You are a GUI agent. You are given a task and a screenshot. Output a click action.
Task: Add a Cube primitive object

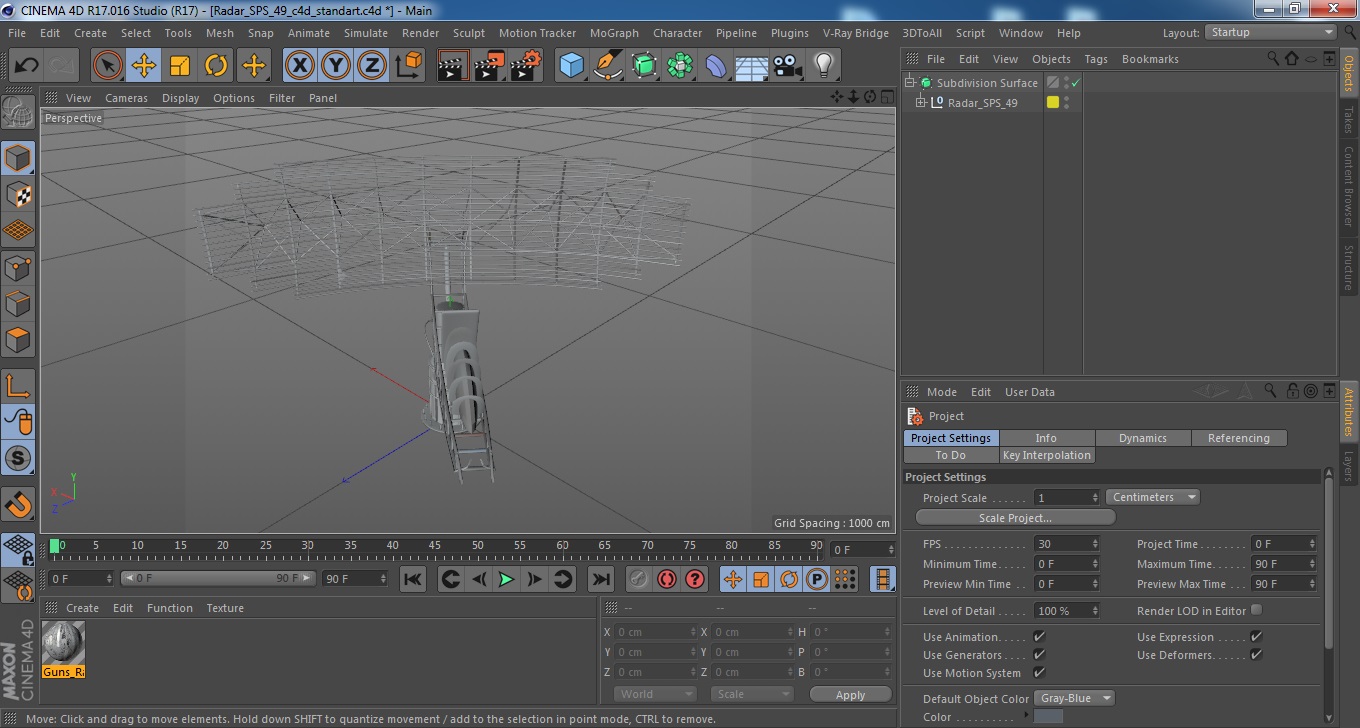coord(571,66)
